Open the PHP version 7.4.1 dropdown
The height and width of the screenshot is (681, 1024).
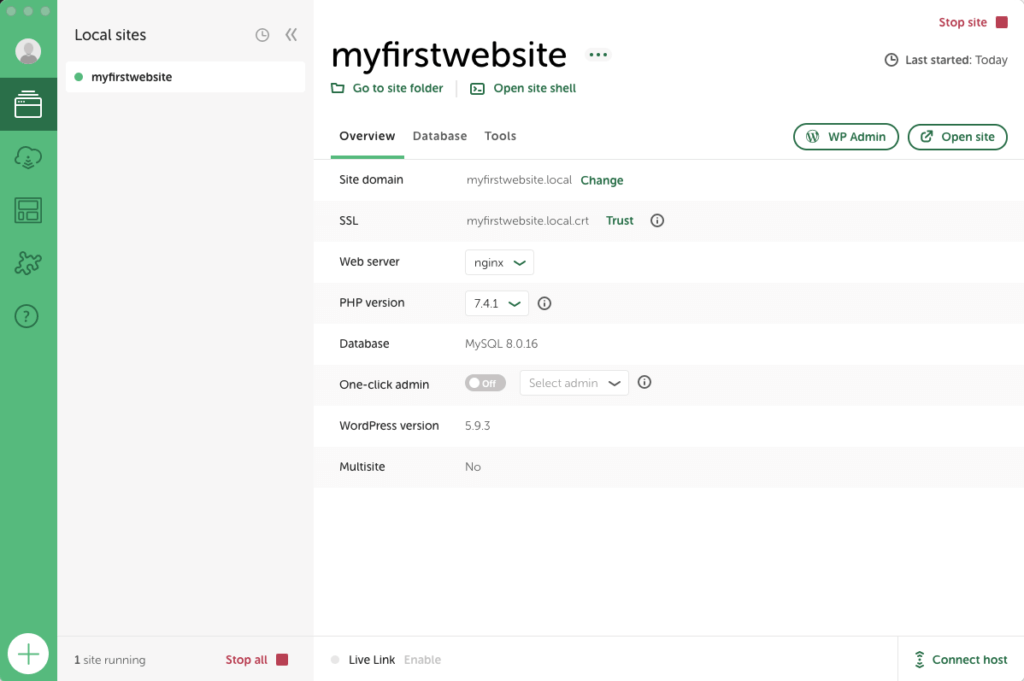[x=497, y=303]
